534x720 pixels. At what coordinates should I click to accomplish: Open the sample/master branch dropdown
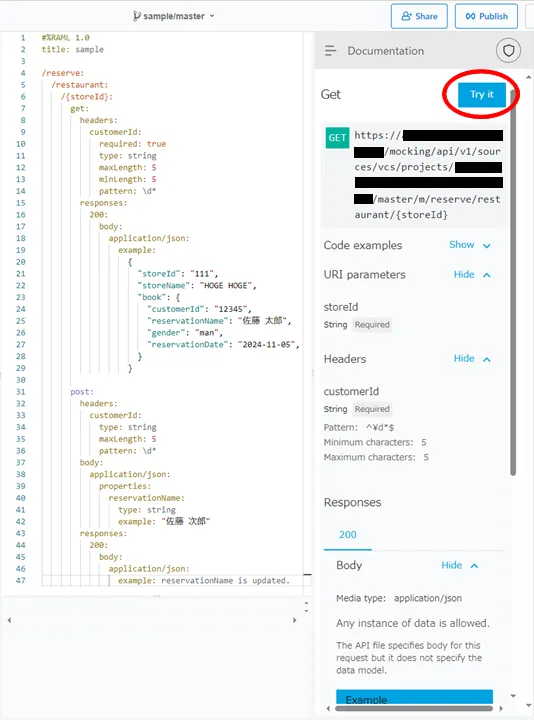pyautogui.click(x=174, y=16)
